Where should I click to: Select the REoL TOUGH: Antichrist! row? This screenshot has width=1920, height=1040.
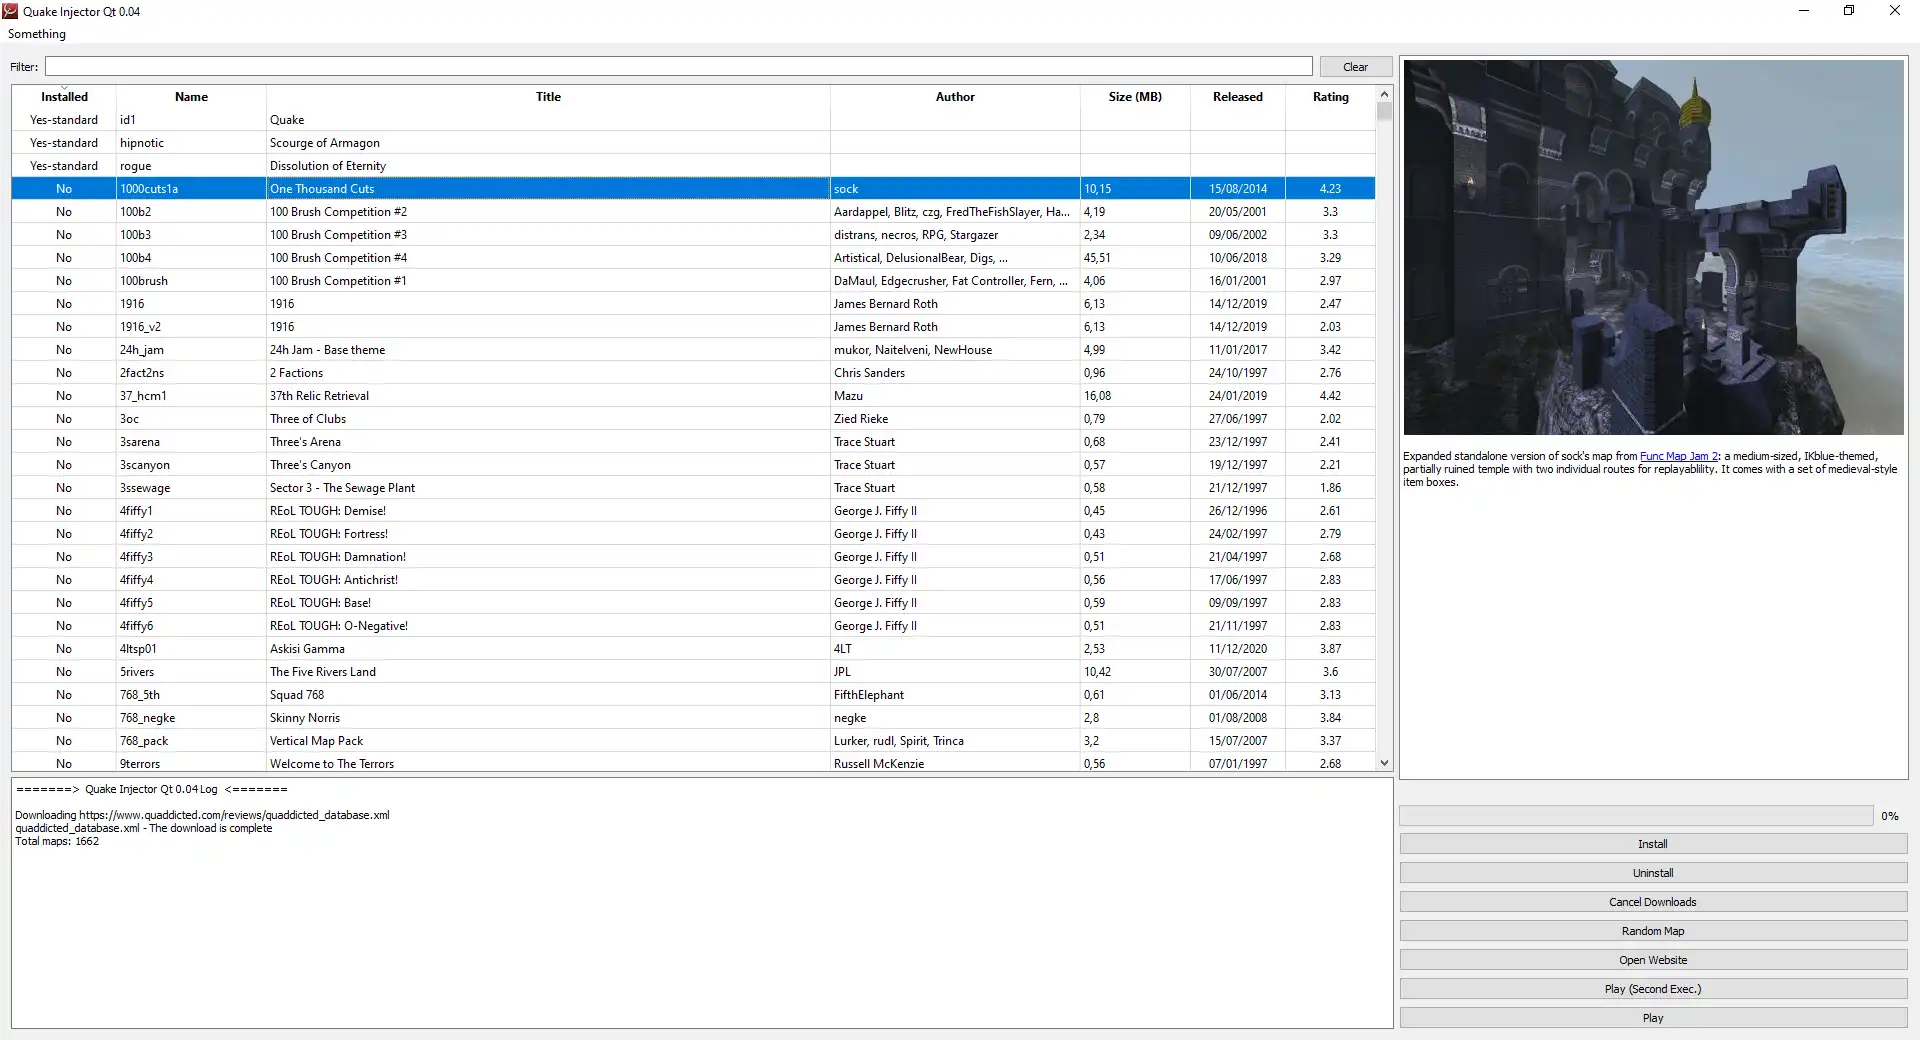693,580
